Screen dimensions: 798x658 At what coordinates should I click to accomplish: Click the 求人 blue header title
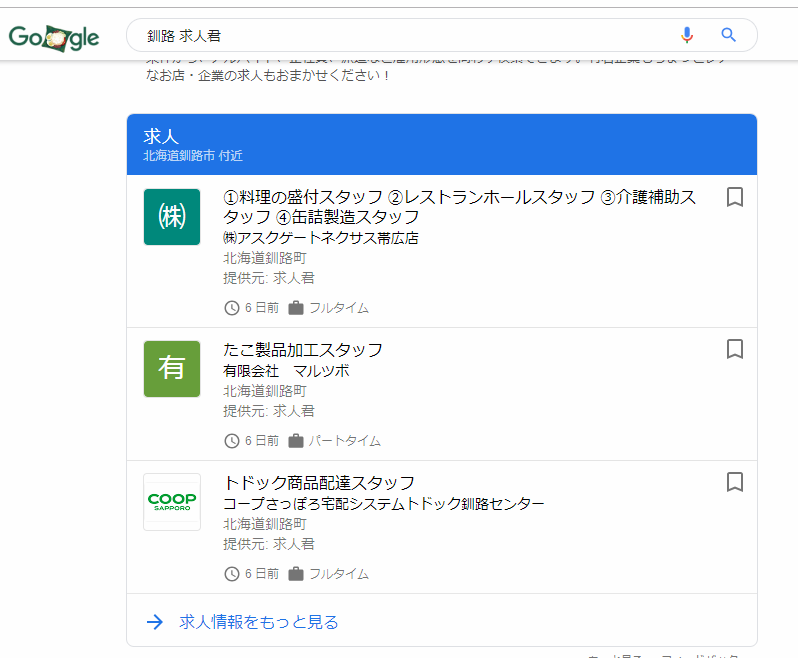click(x=161, y=136)
